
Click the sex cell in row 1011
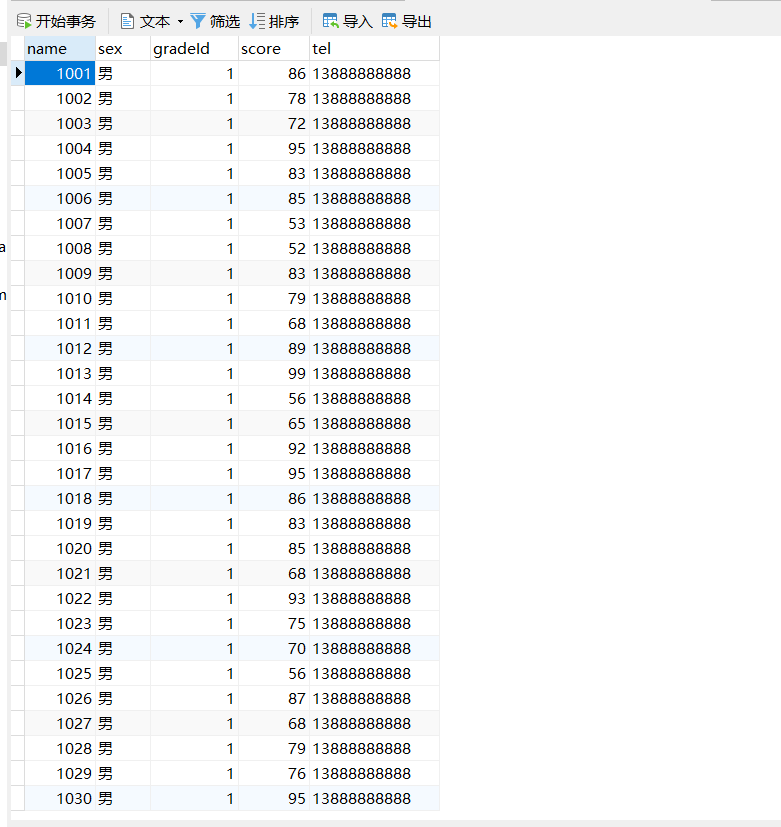click(123, 323)
